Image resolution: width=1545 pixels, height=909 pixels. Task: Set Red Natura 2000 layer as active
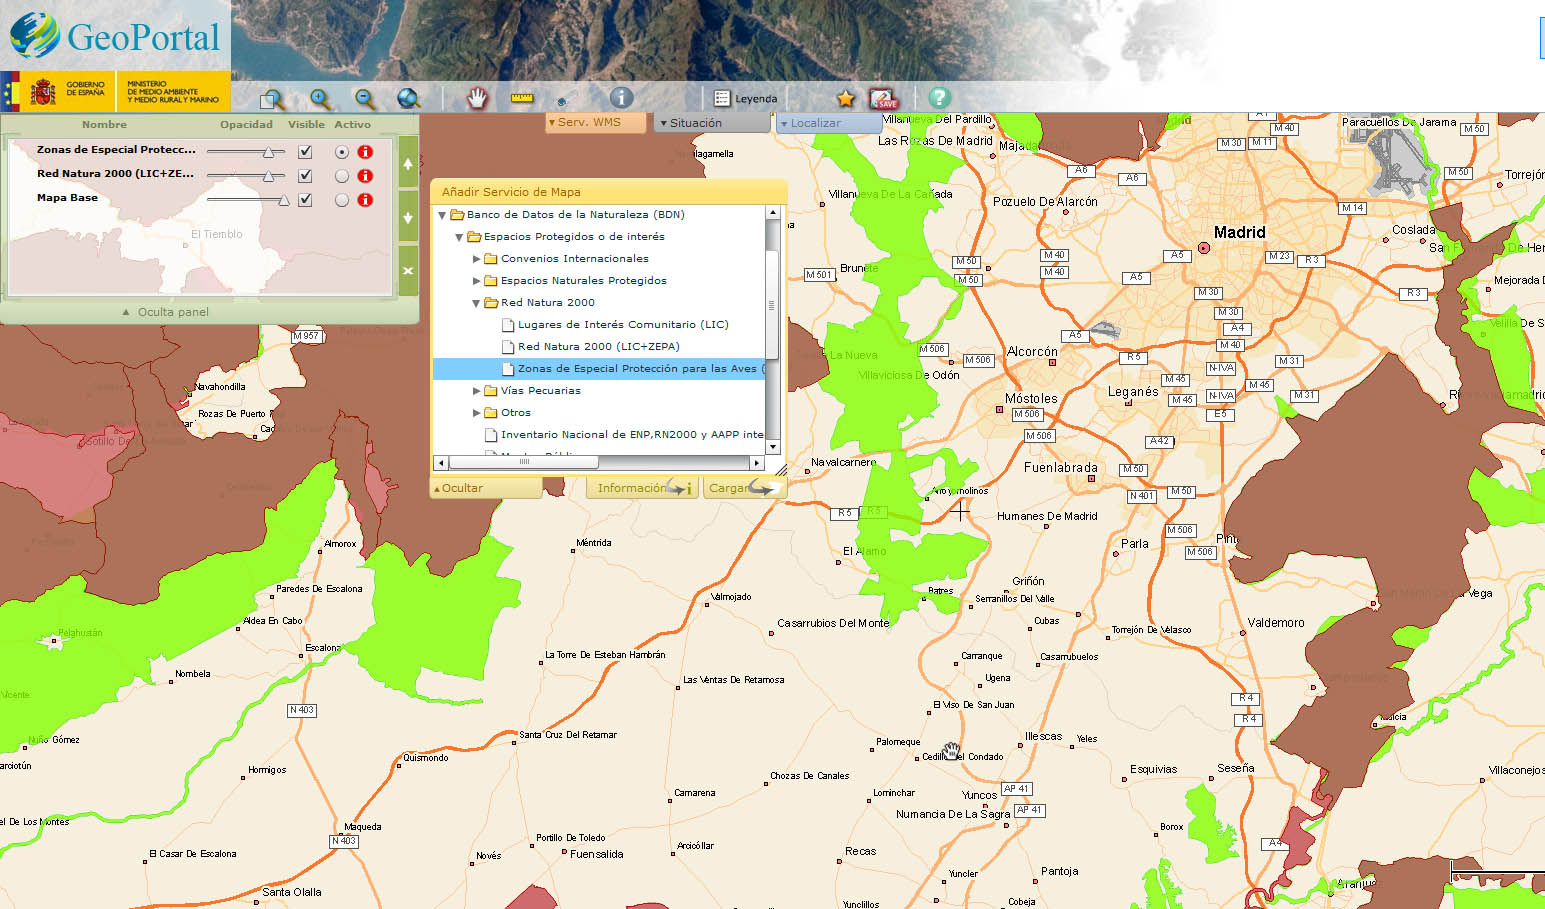[x=342, y=176]
